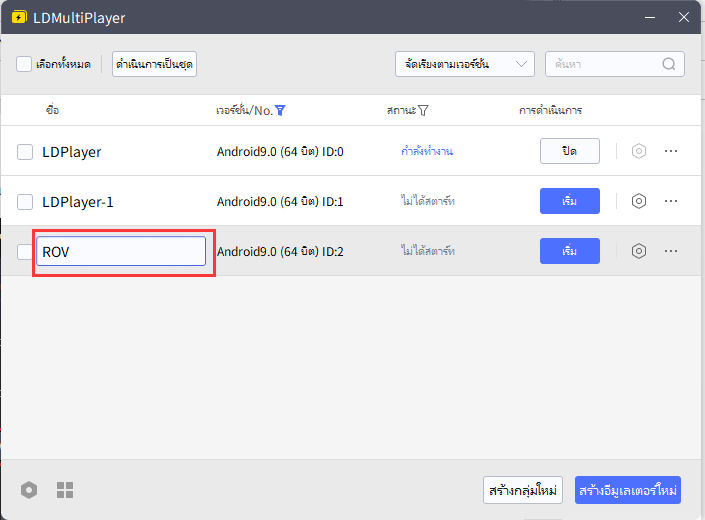Screen dimensions: 705x520
Task: Start the LDPlayer-1 instance
Action: (x=570, y=201)
